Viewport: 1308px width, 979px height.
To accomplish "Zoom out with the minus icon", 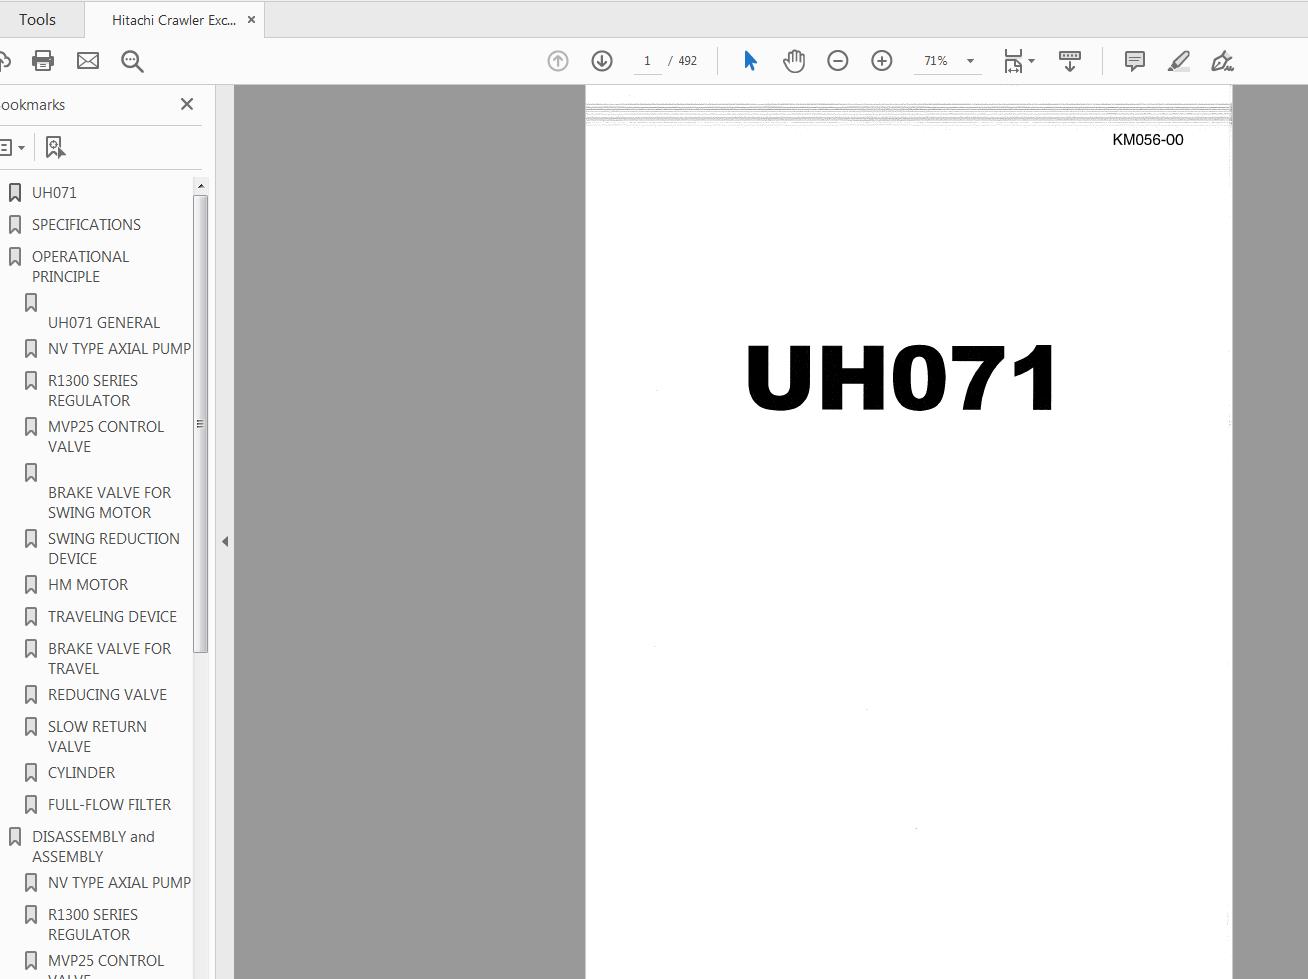I will 837,60.
